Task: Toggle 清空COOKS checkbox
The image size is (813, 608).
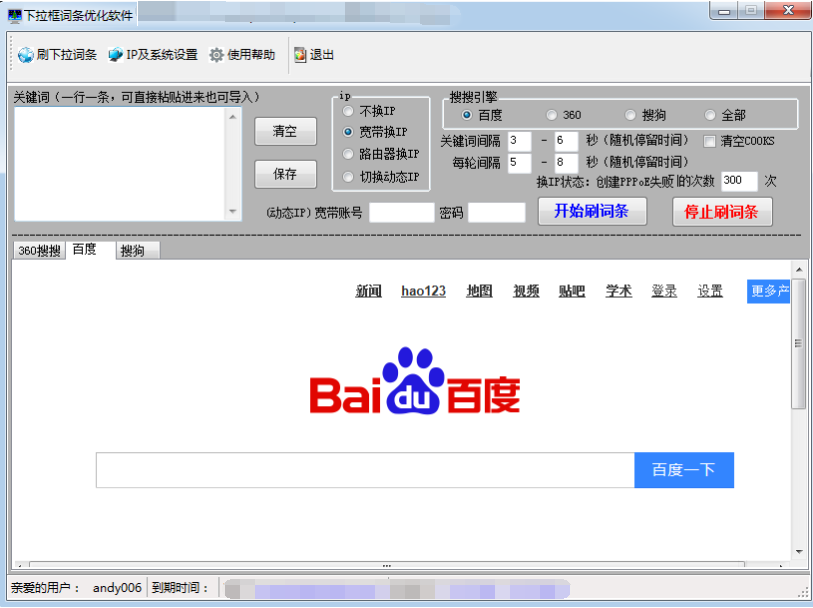Action: (x=709, y=141)
